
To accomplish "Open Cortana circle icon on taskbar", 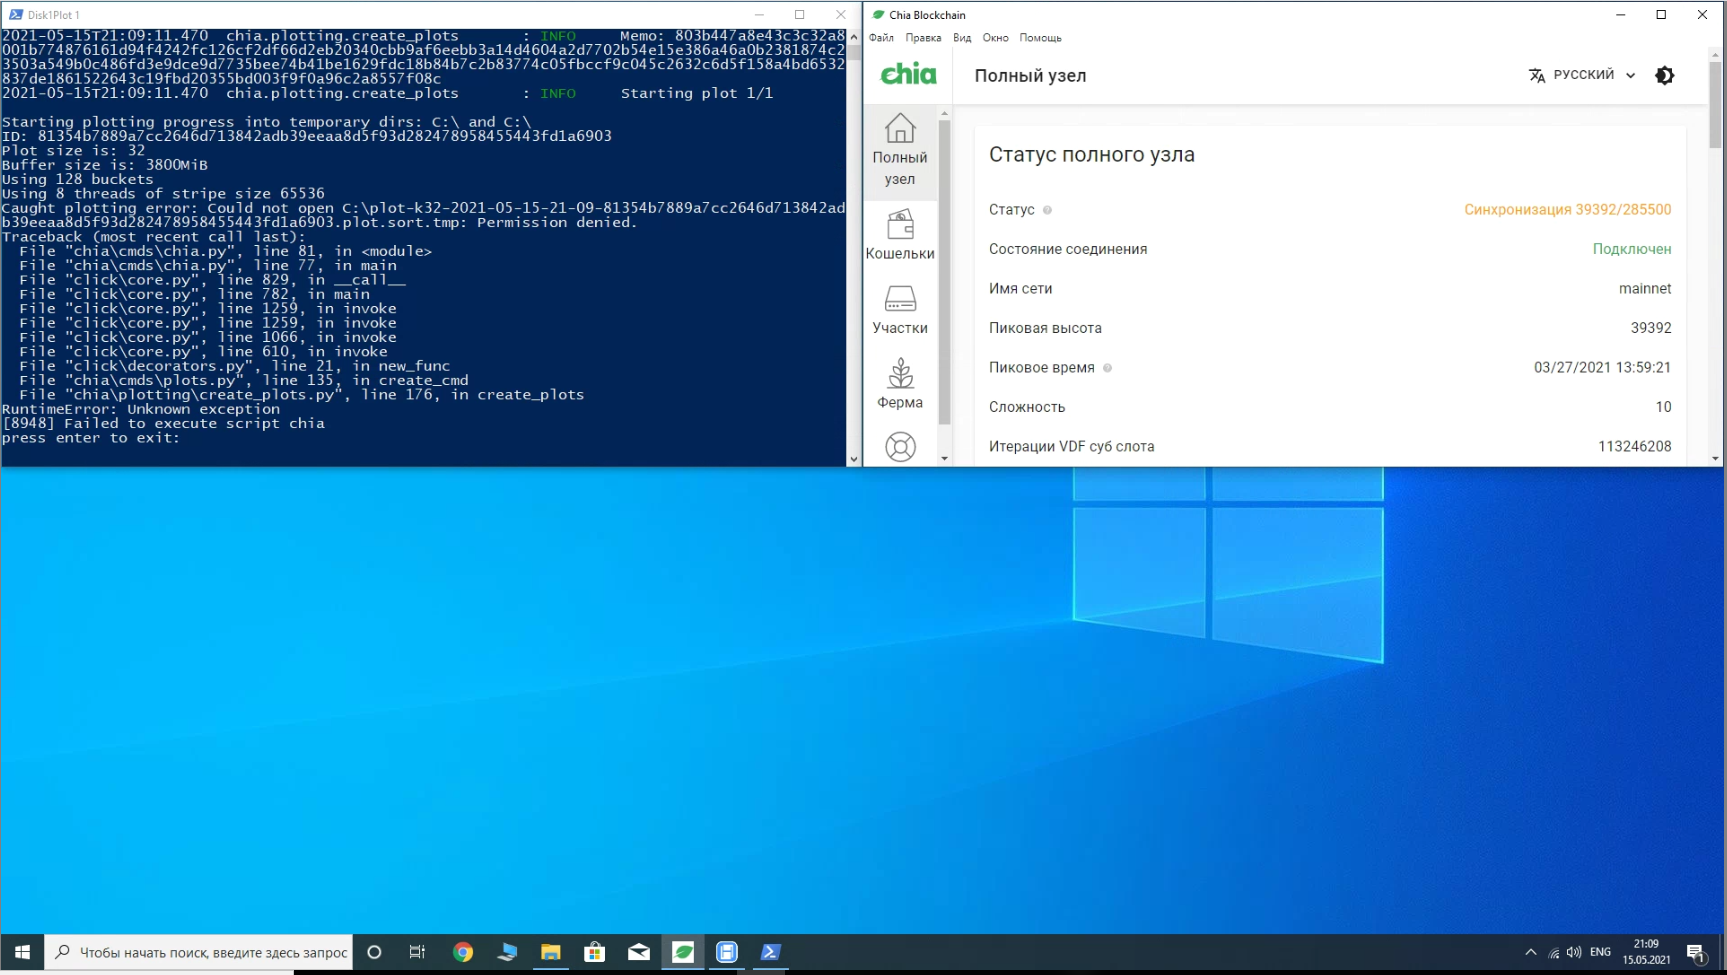I will (374, 952).
